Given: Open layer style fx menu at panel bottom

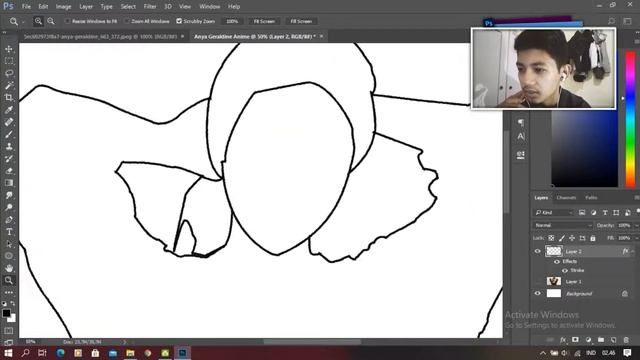Looking at the screenshot, I should tap(563, 340).
